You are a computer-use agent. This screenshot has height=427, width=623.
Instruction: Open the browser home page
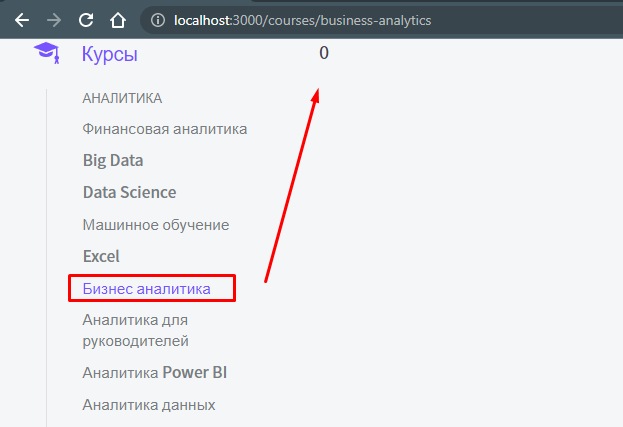tap(118, 20)
